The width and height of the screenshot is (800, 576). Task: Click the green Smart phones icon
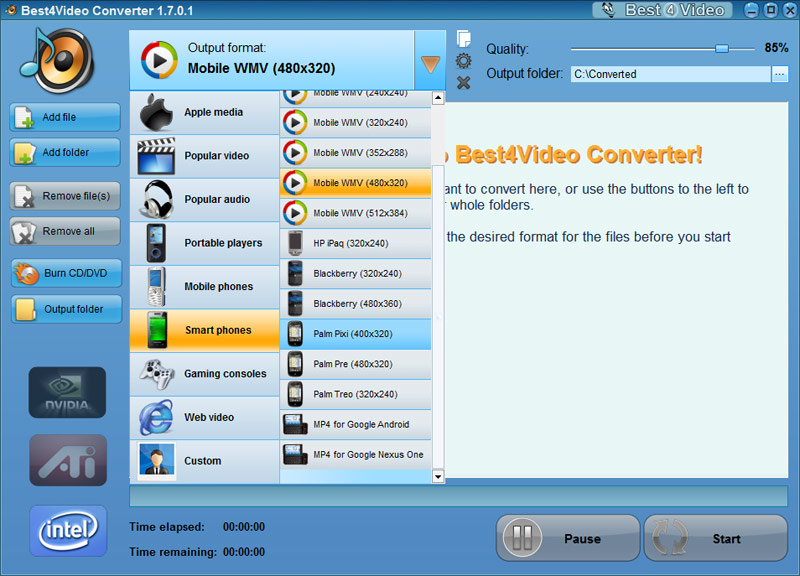[157, 330]
